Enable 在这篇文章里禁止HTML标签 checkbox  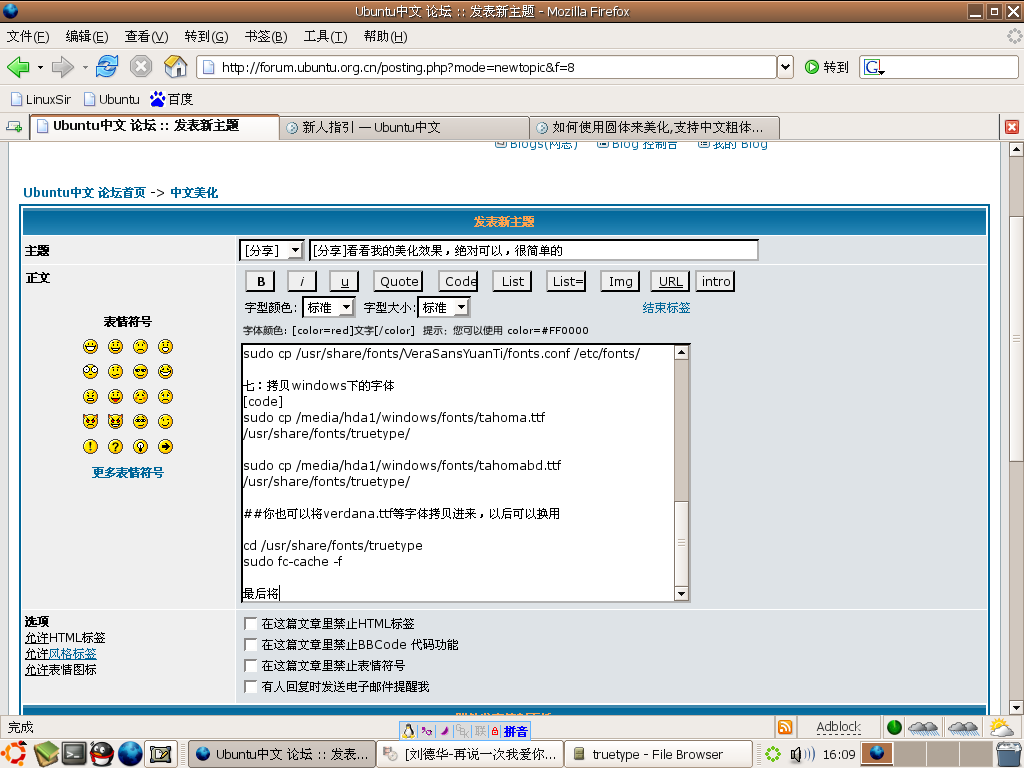coord(250,624)
